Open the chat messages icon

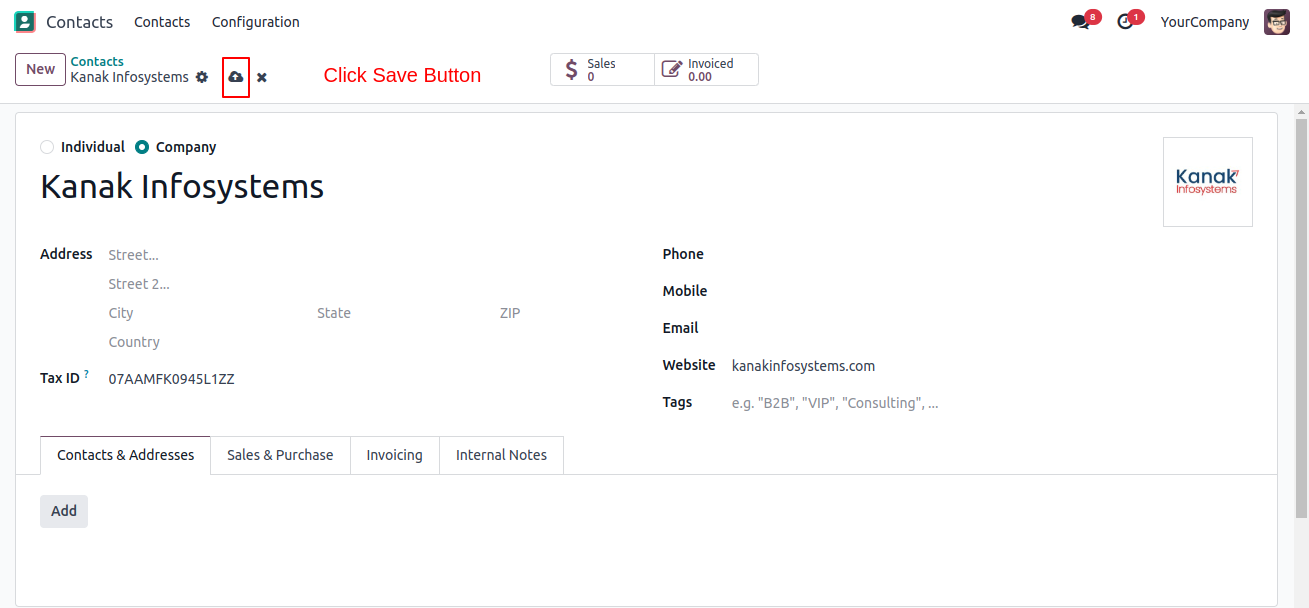click(1079, 22)
